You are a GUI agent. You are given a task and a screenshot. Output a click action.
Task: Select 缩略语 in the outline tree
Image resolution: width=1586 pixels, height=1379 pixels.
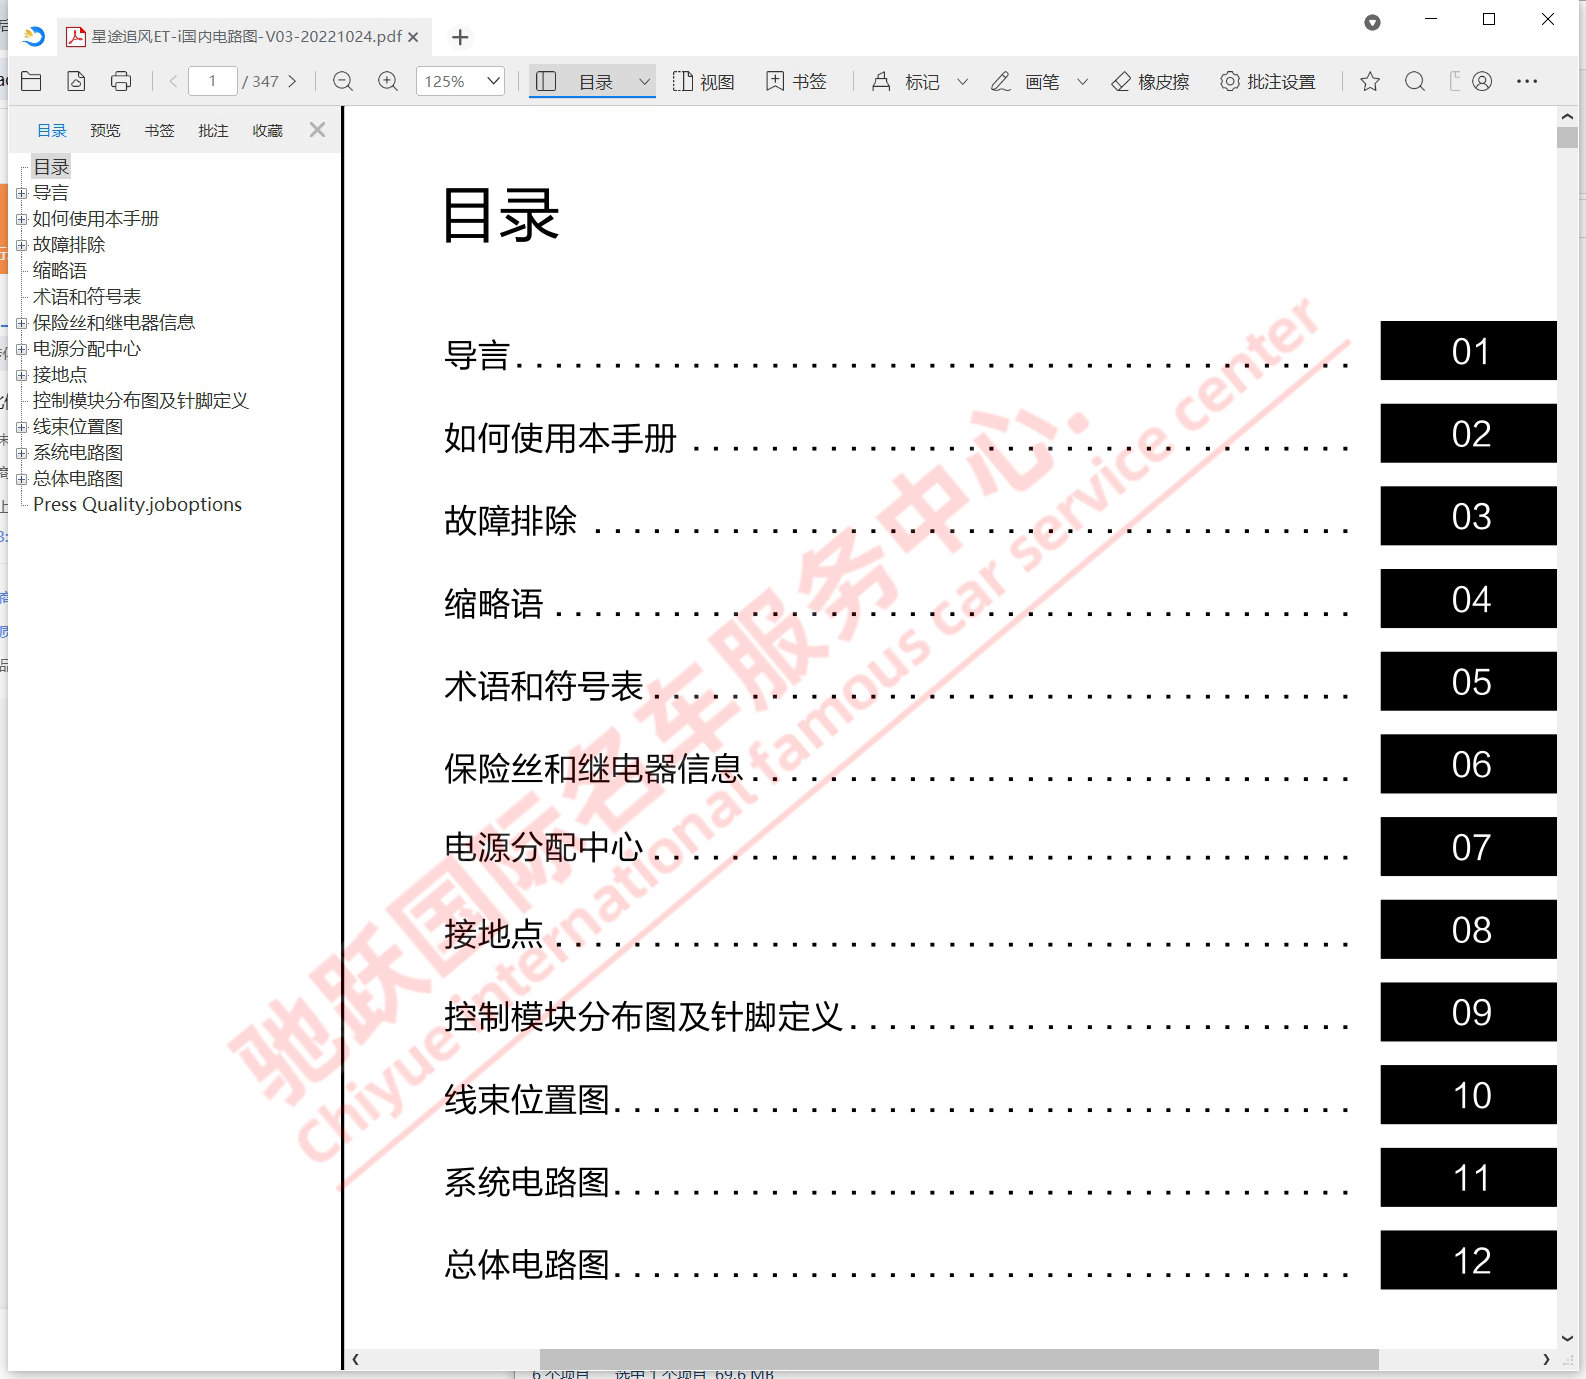[x=60, y=271]
